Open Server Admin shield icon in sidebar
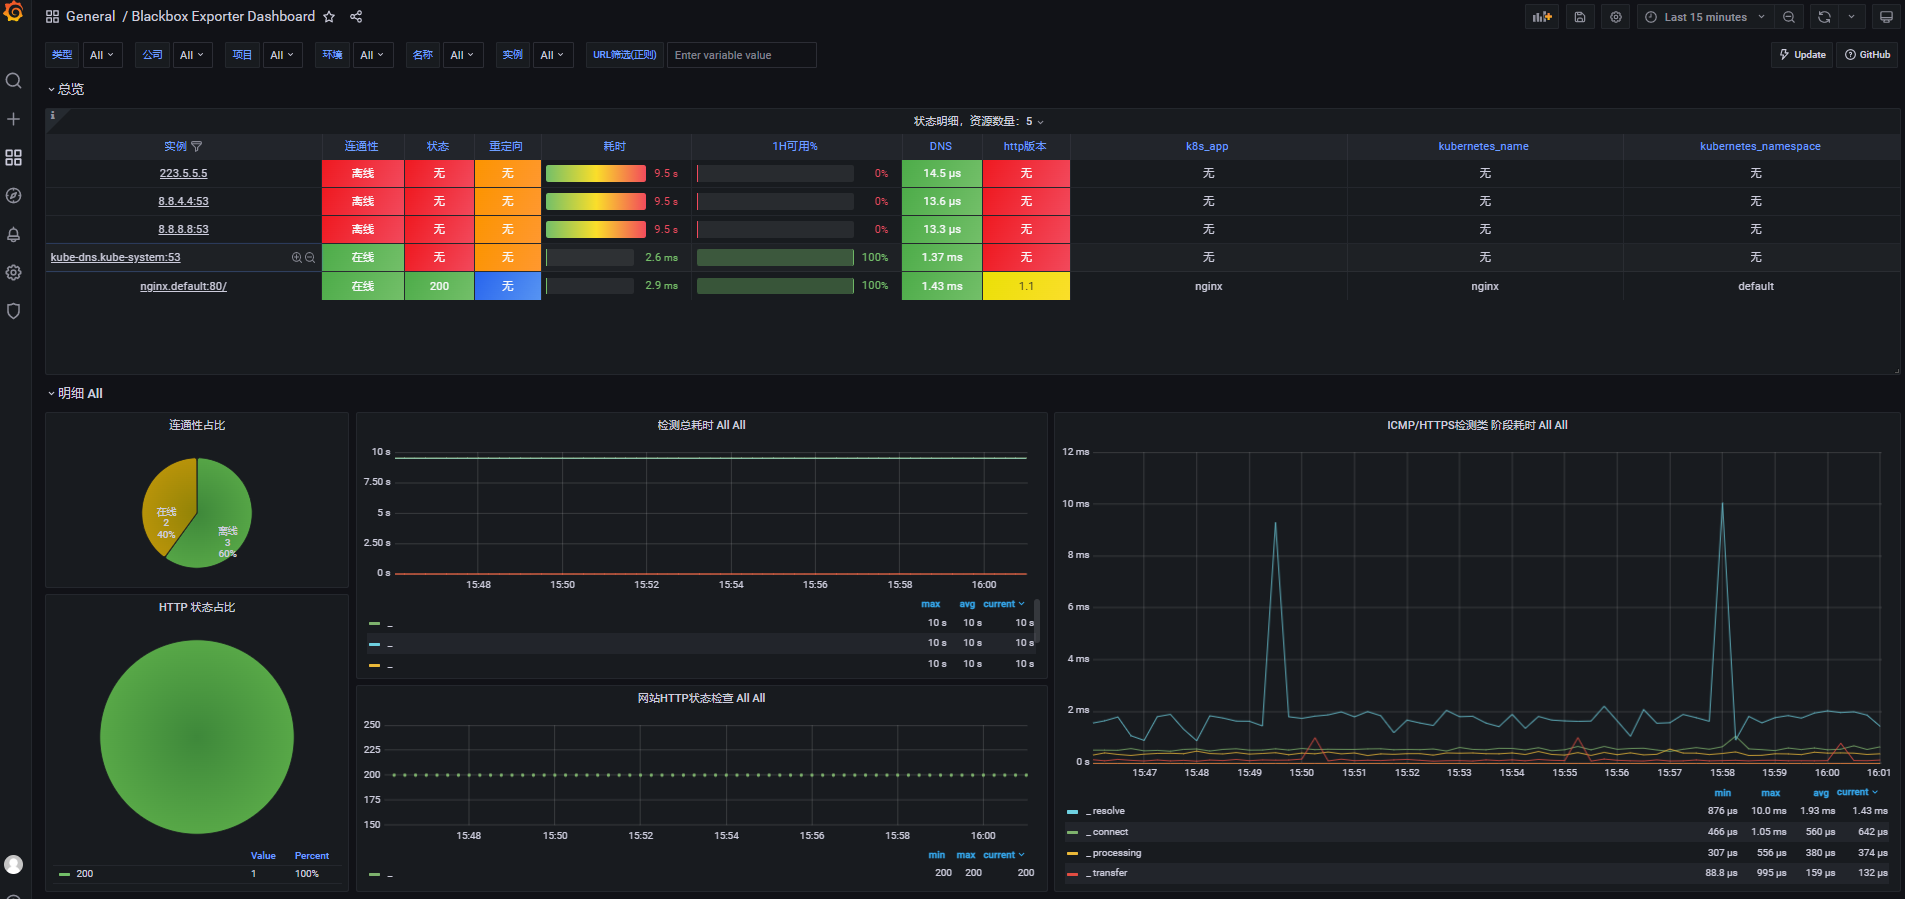The width and height of the screenshot is (1905, 899). coord(13,311)
